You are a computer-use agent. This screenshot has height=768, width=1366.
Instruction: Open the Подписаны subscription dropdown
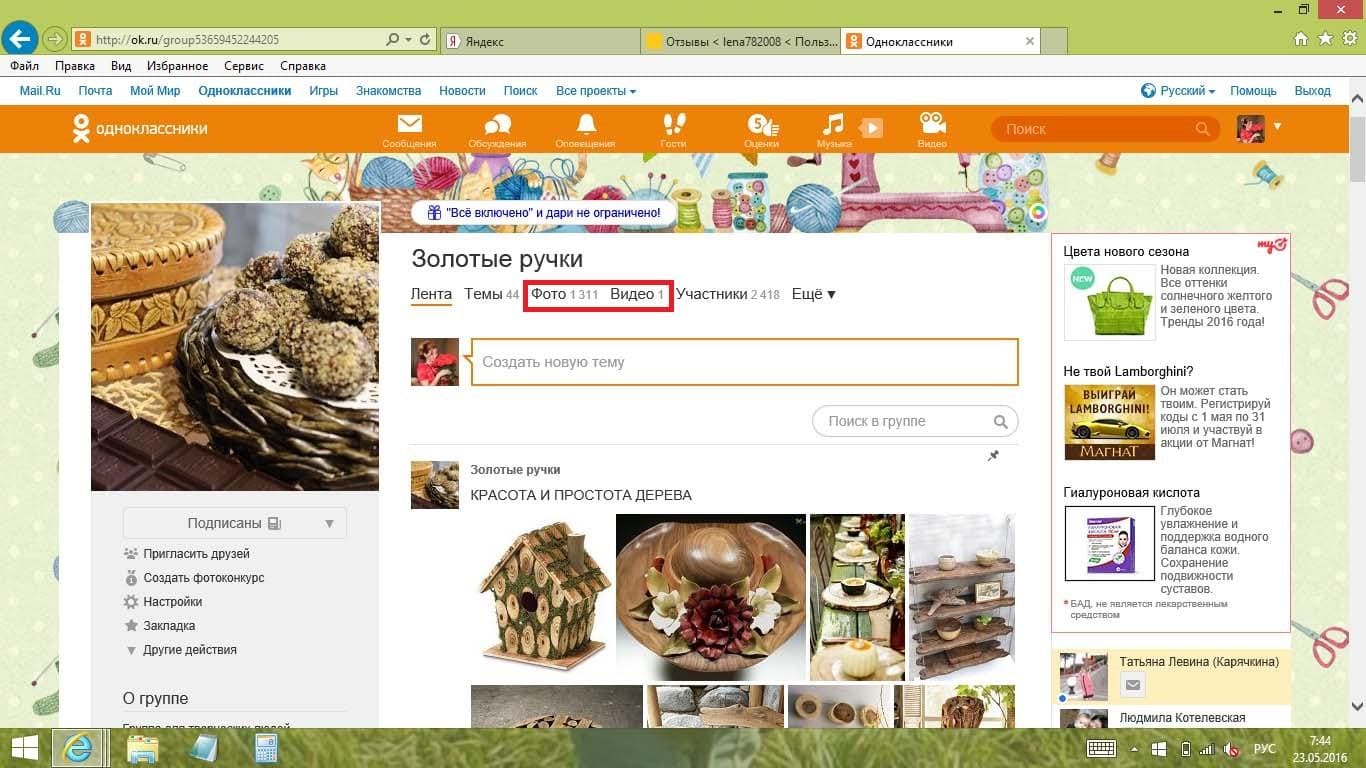[235, 523]
